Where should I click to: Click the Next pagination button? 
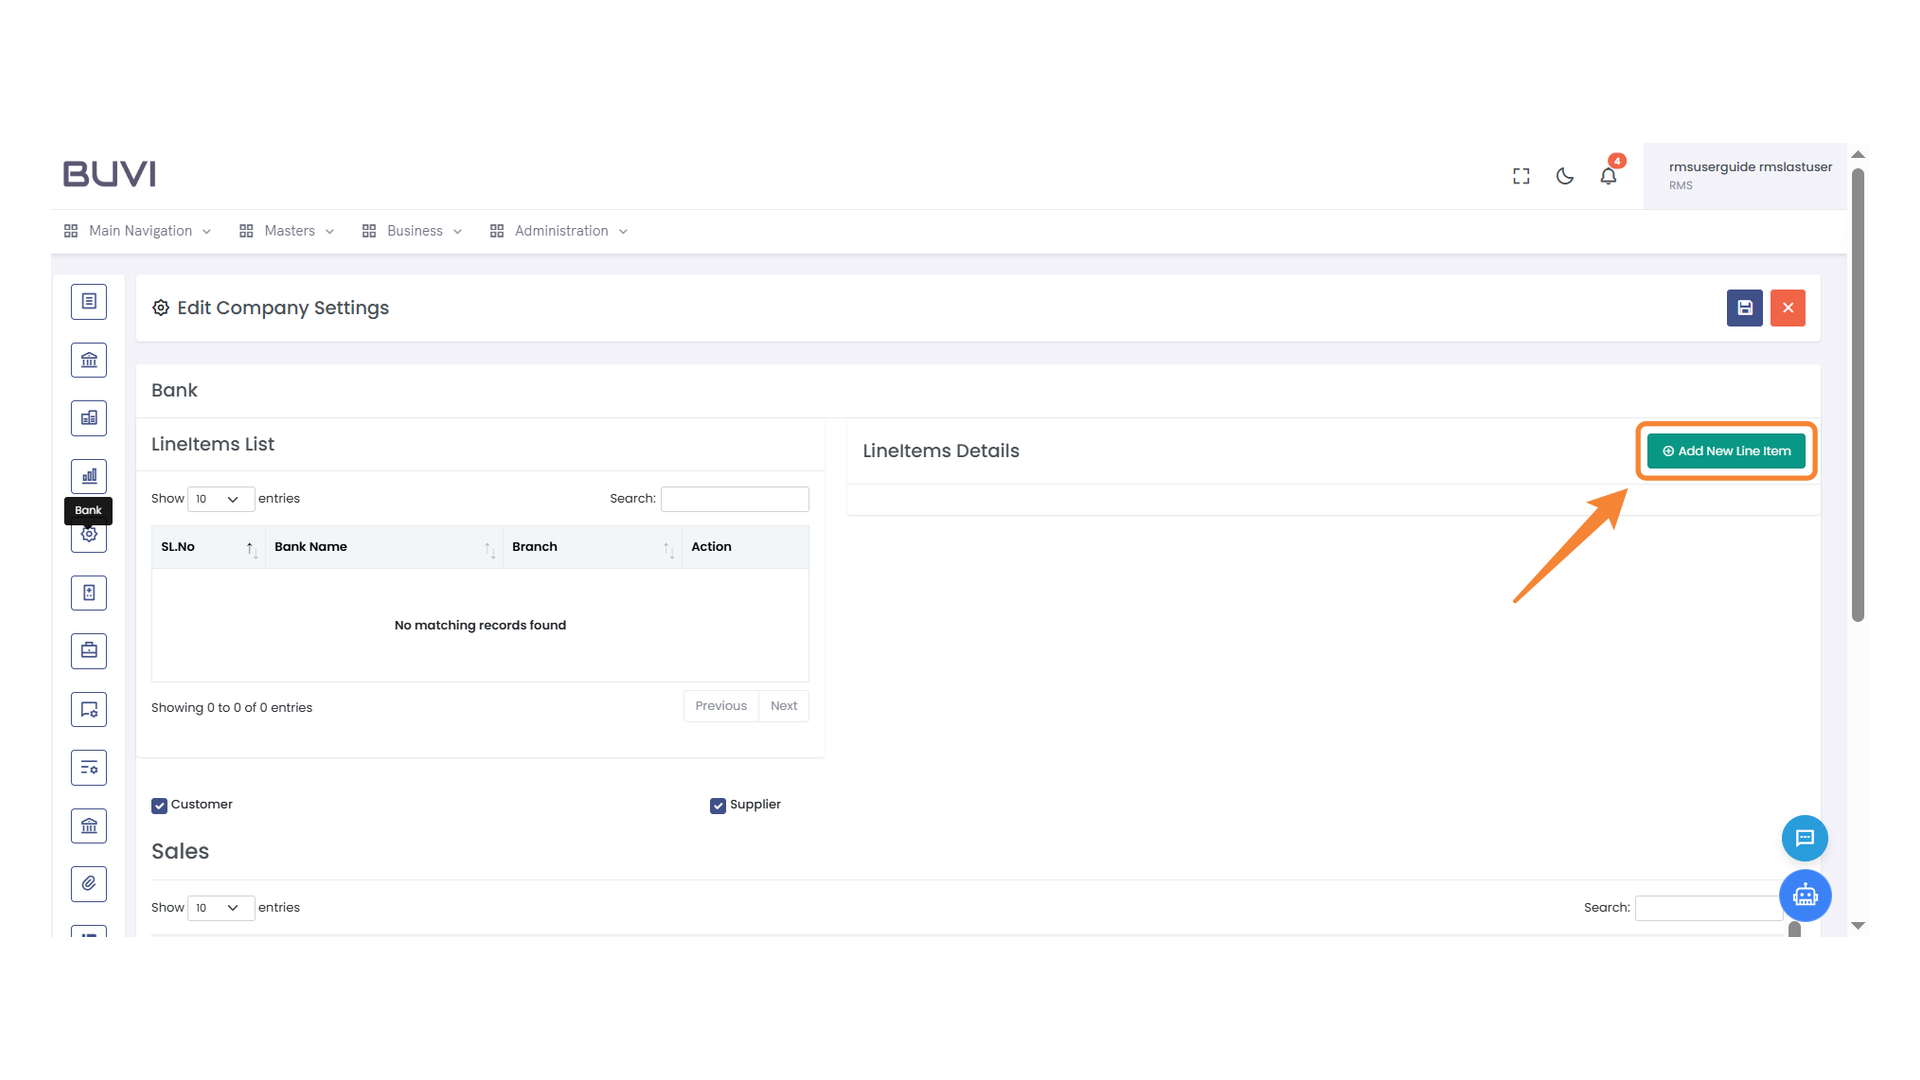pos(783,706)
